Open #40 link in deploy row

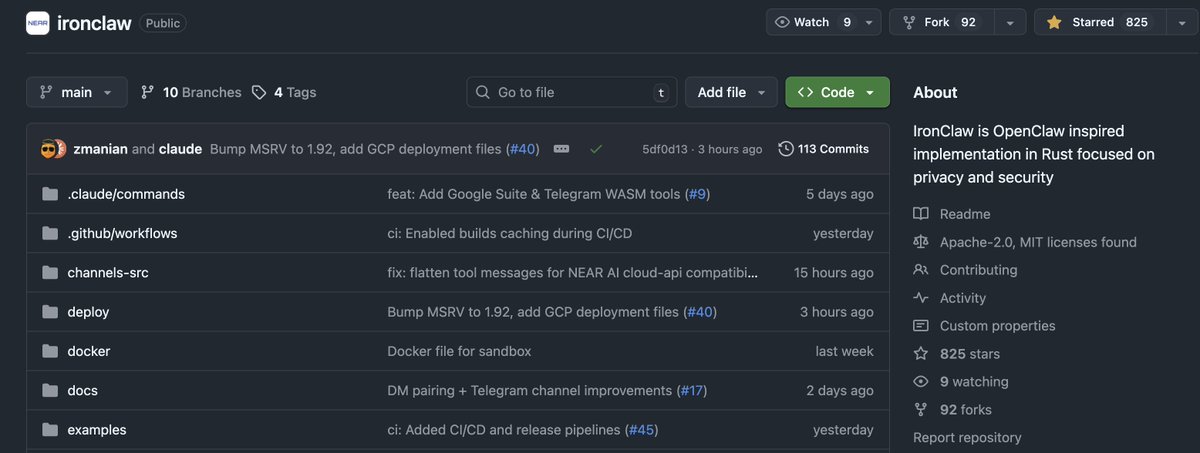click(700, 312)
